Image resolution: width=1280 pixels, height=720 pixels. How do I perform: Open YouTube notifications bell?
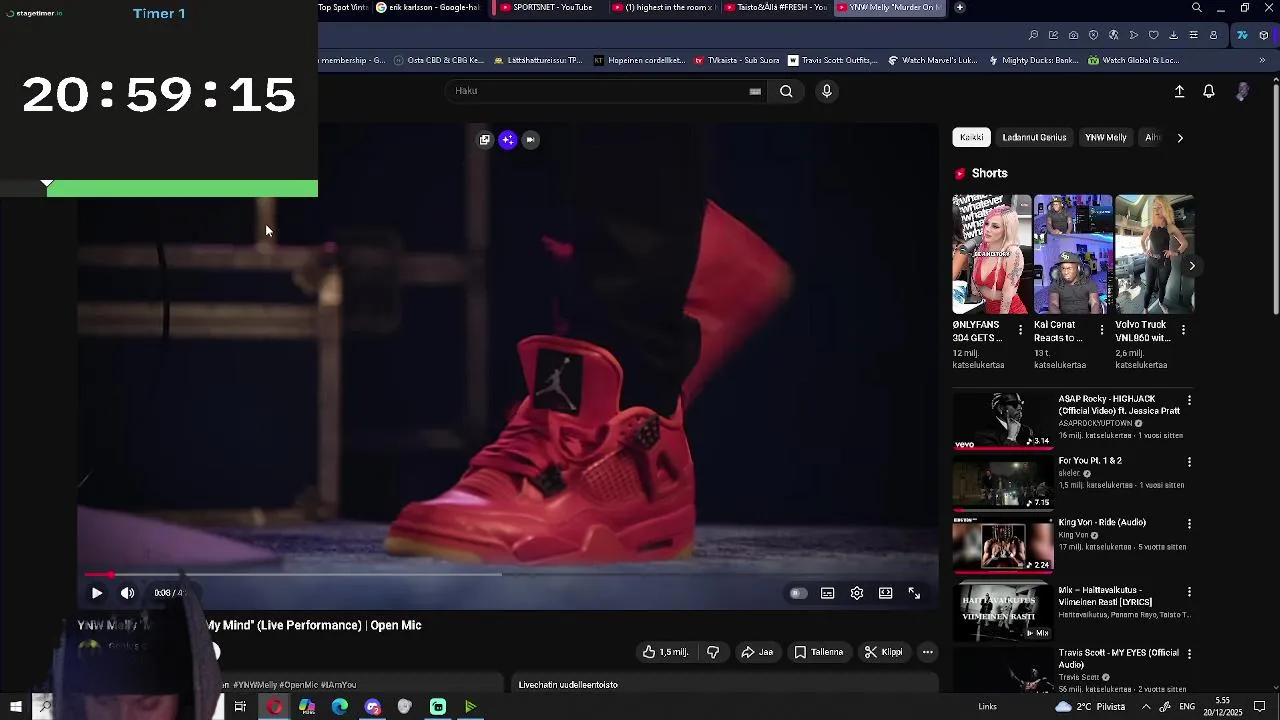[x=1209, y=91]
